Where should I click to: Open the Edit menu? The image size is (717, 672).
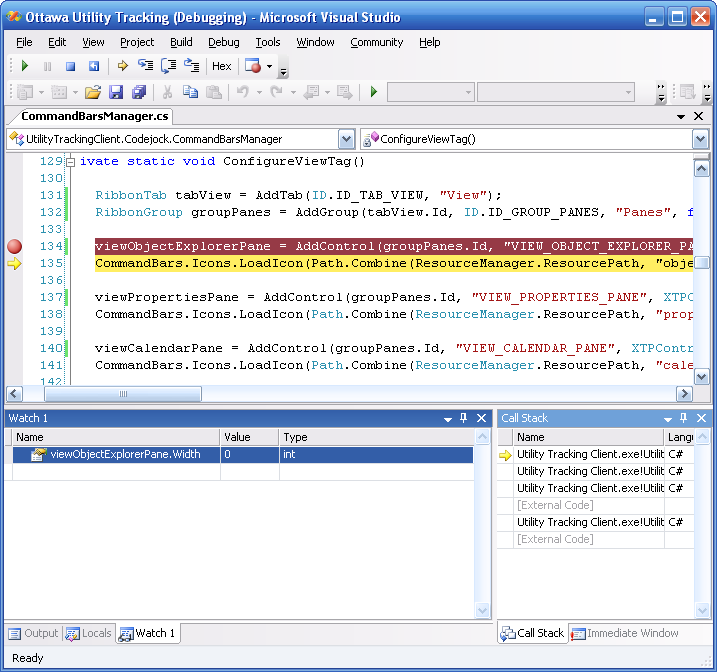[57, 42]
